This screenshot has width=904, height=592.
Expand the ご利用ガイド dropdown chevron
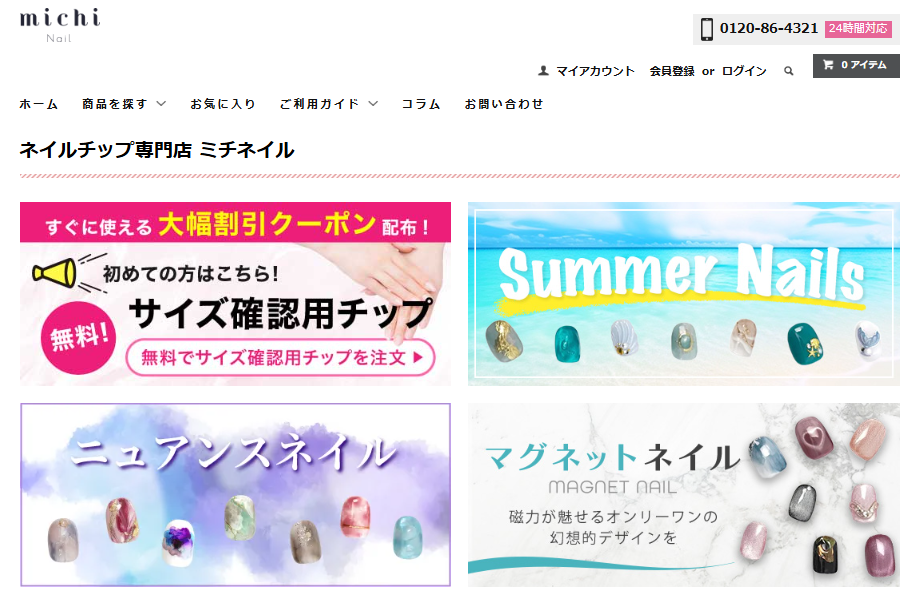click(373, 104)
